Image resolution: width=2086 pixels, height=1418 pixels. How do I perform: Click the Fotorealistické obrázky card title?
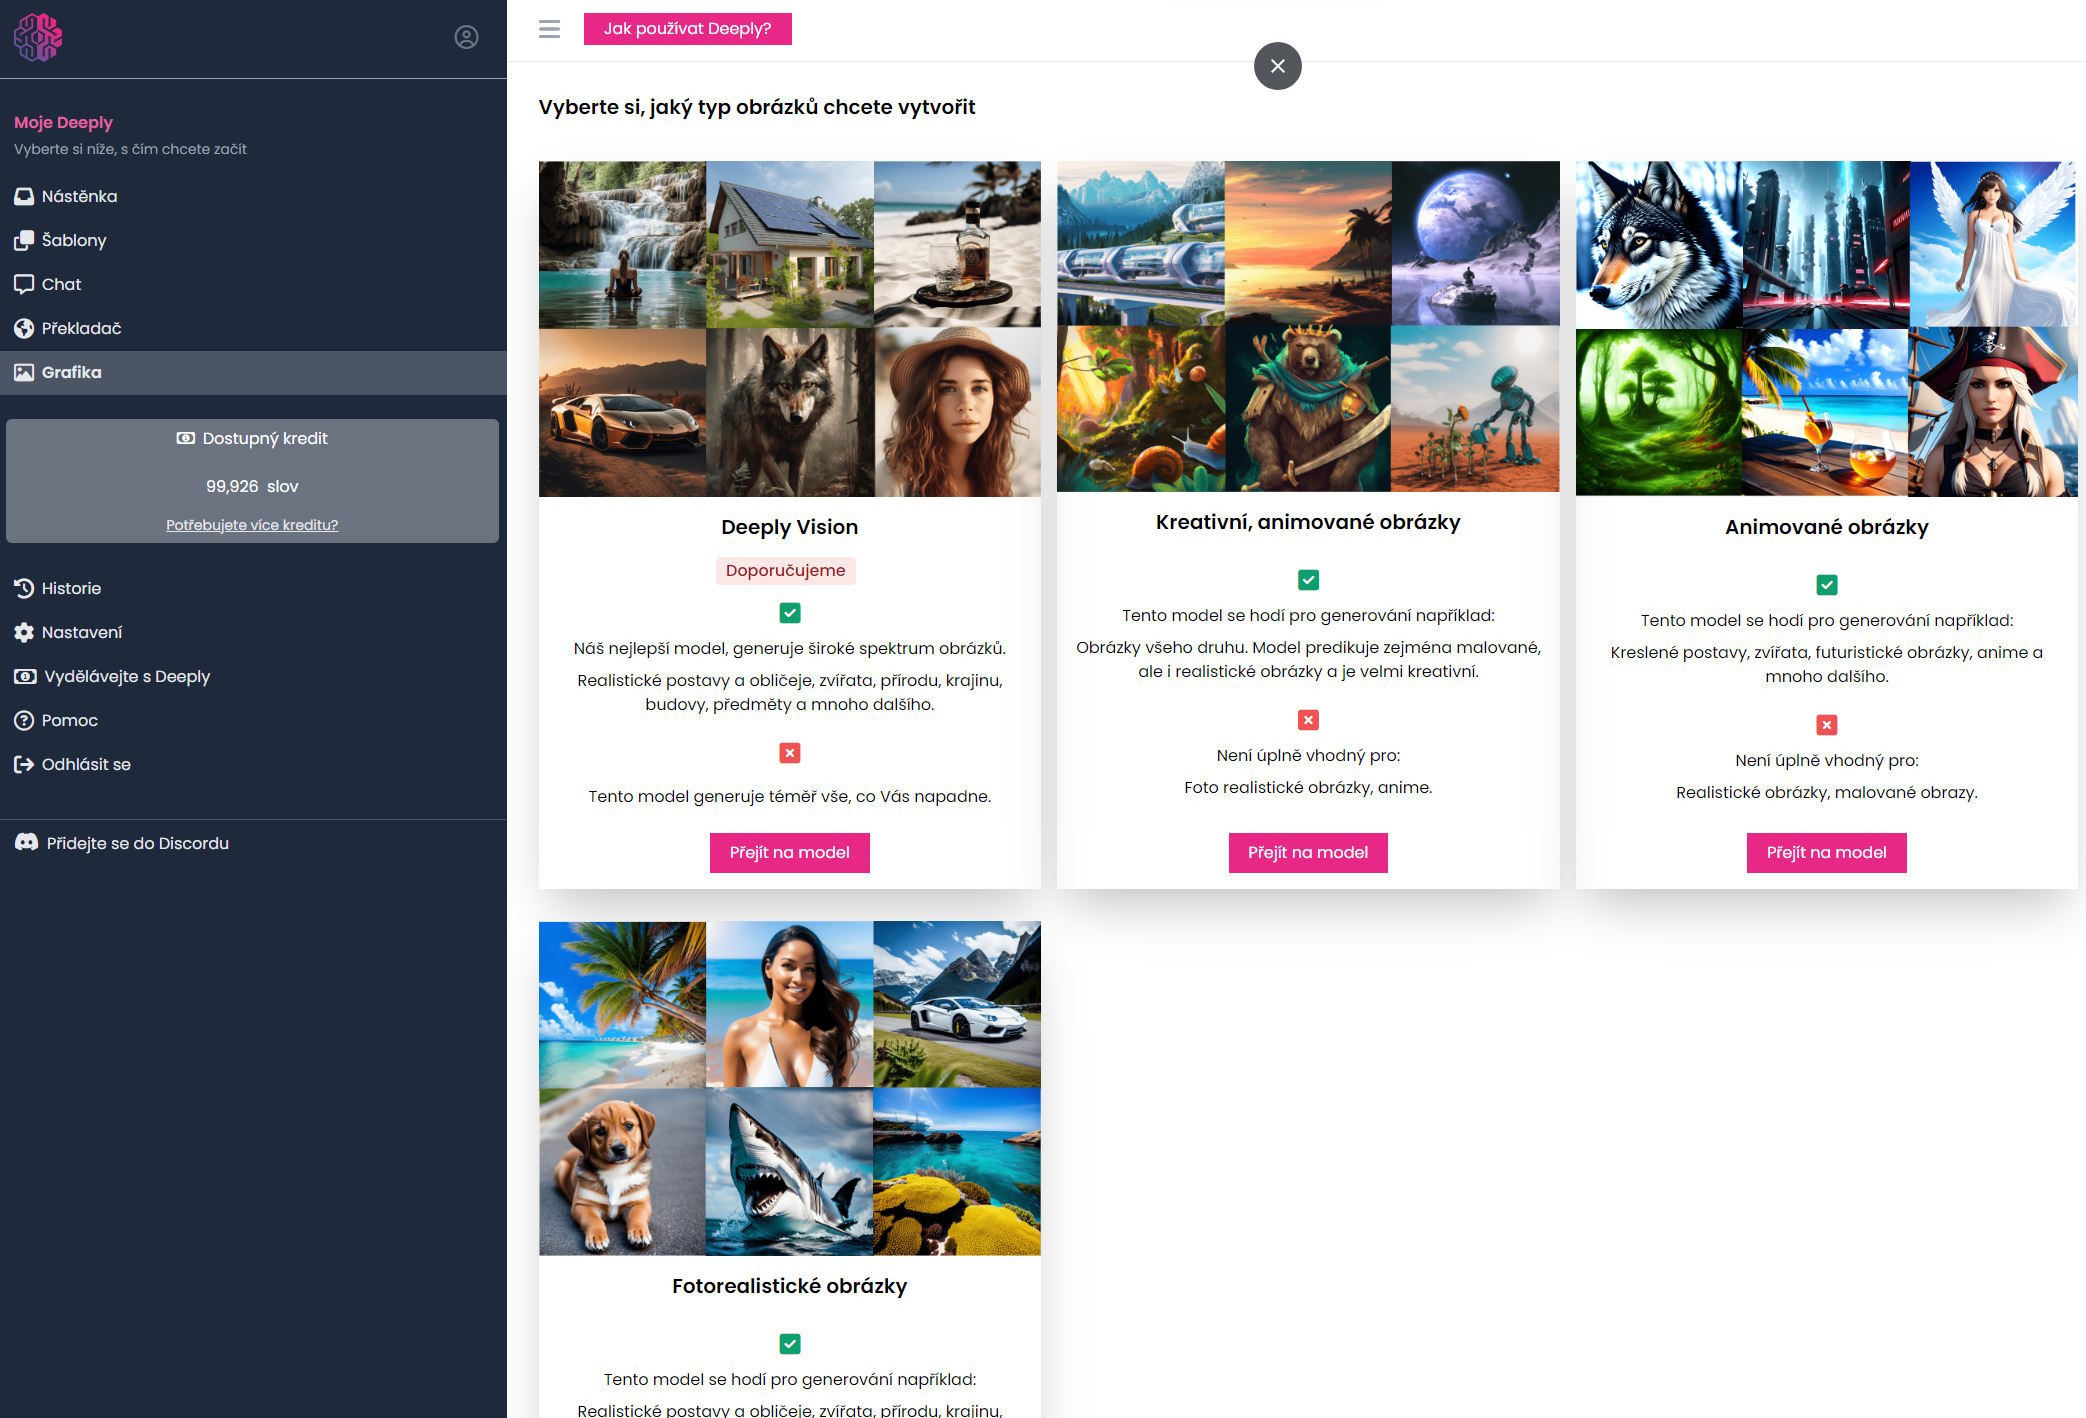click(790, 1286)
